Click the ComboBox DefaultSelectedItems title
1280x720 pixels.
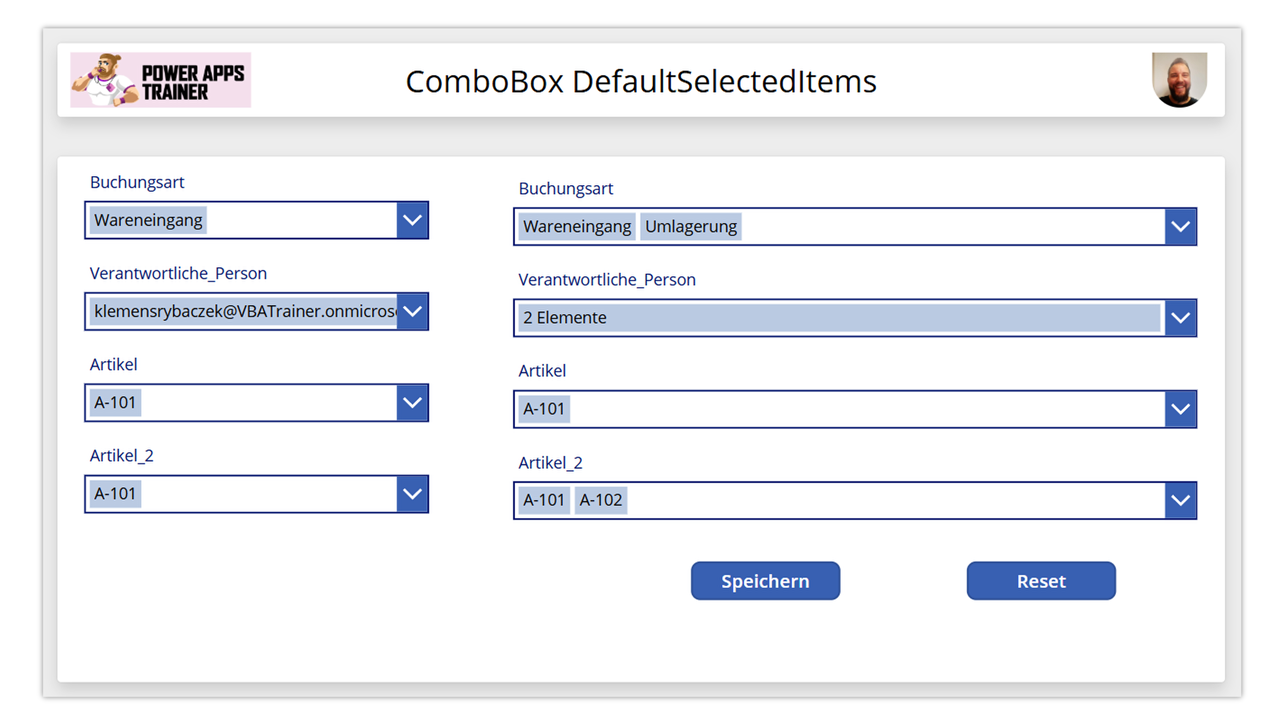641,81
